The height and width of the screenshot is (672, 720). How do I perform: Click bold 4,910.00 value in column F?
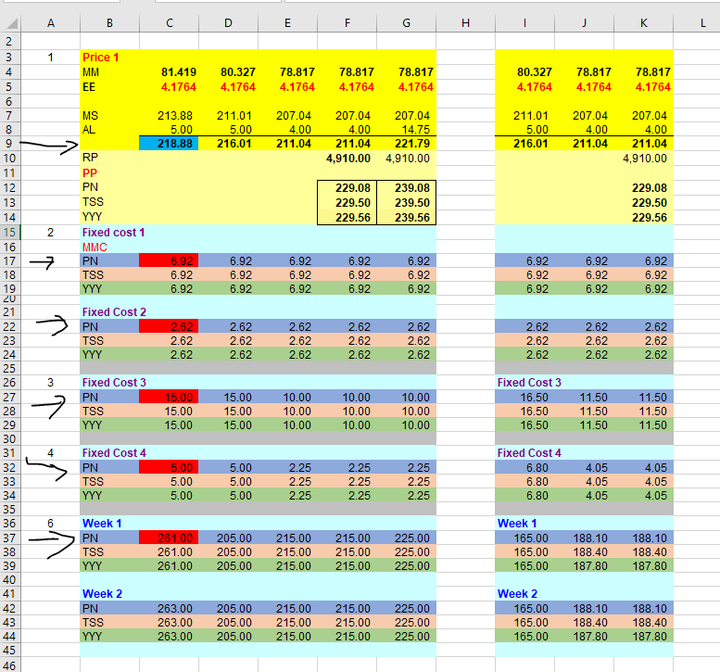(x=347, y=158)
